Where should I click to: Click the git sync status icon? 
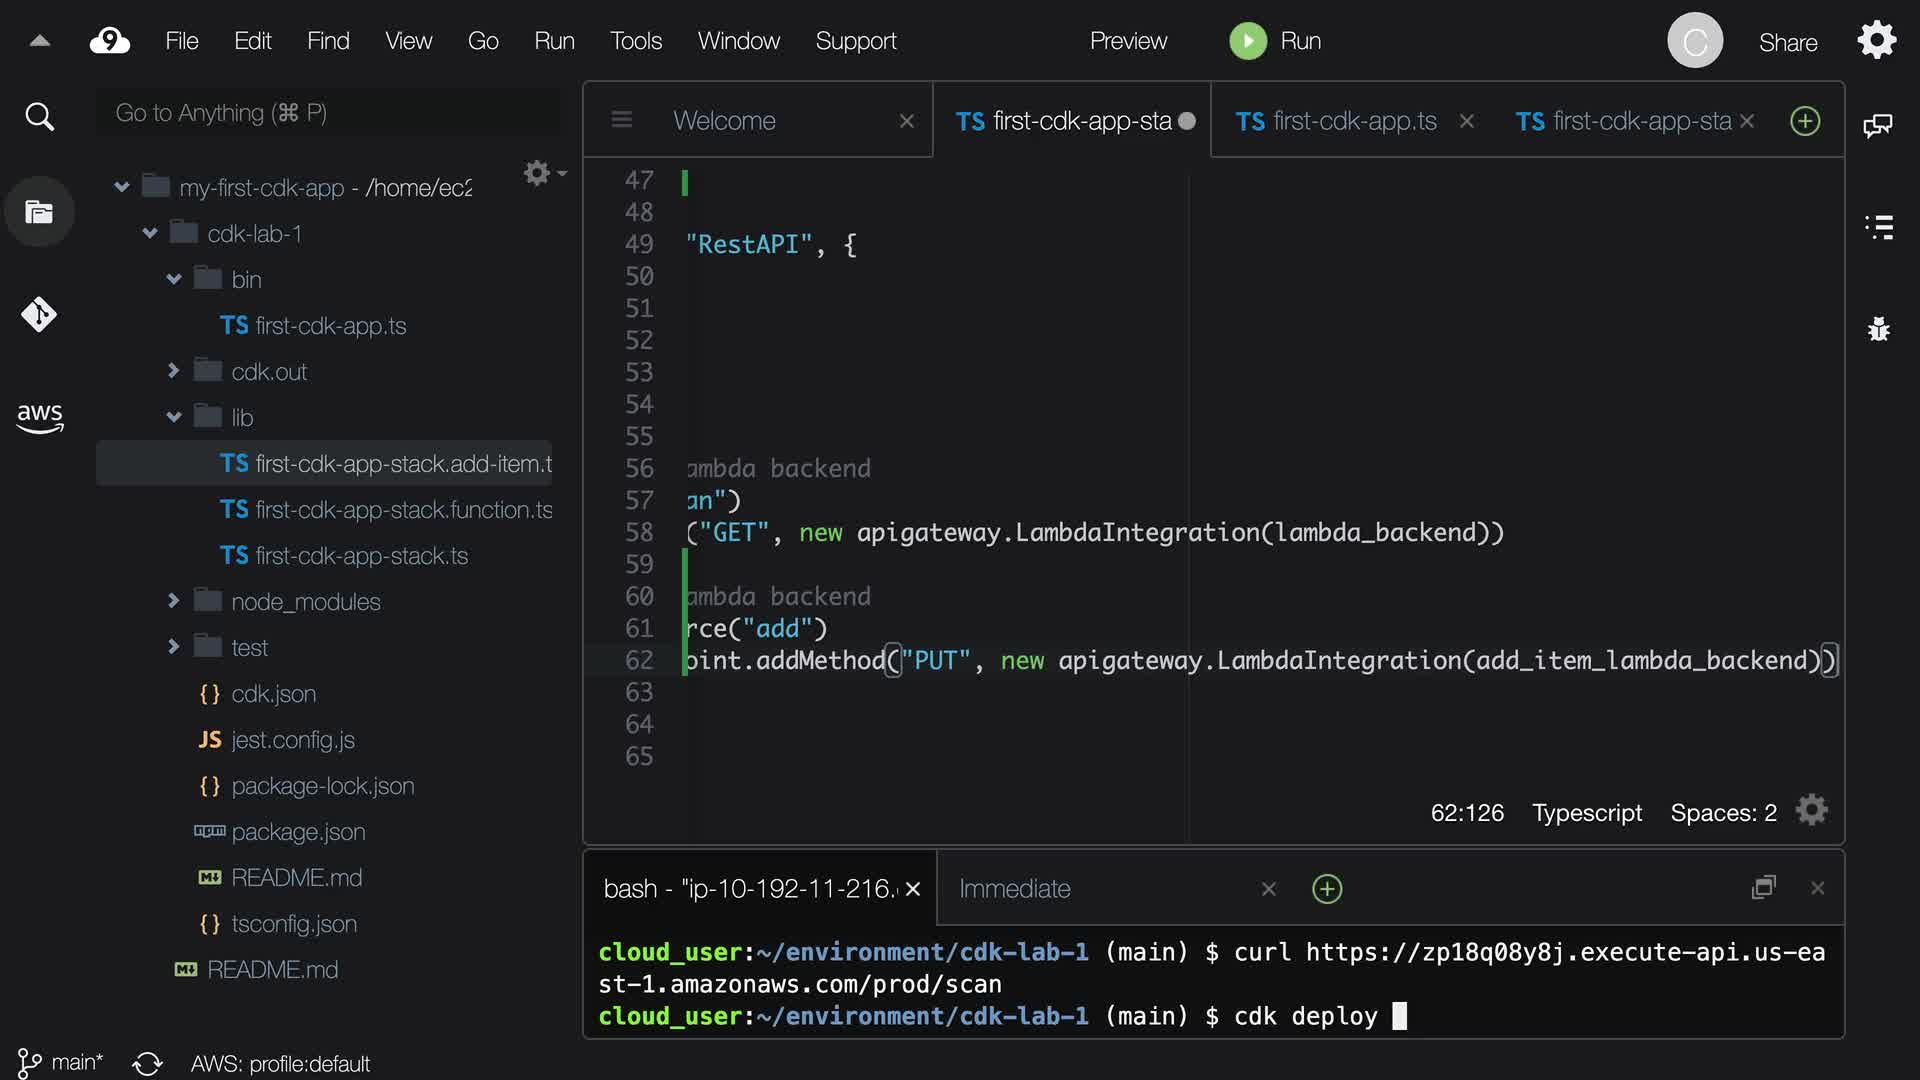coord(147,1063)
